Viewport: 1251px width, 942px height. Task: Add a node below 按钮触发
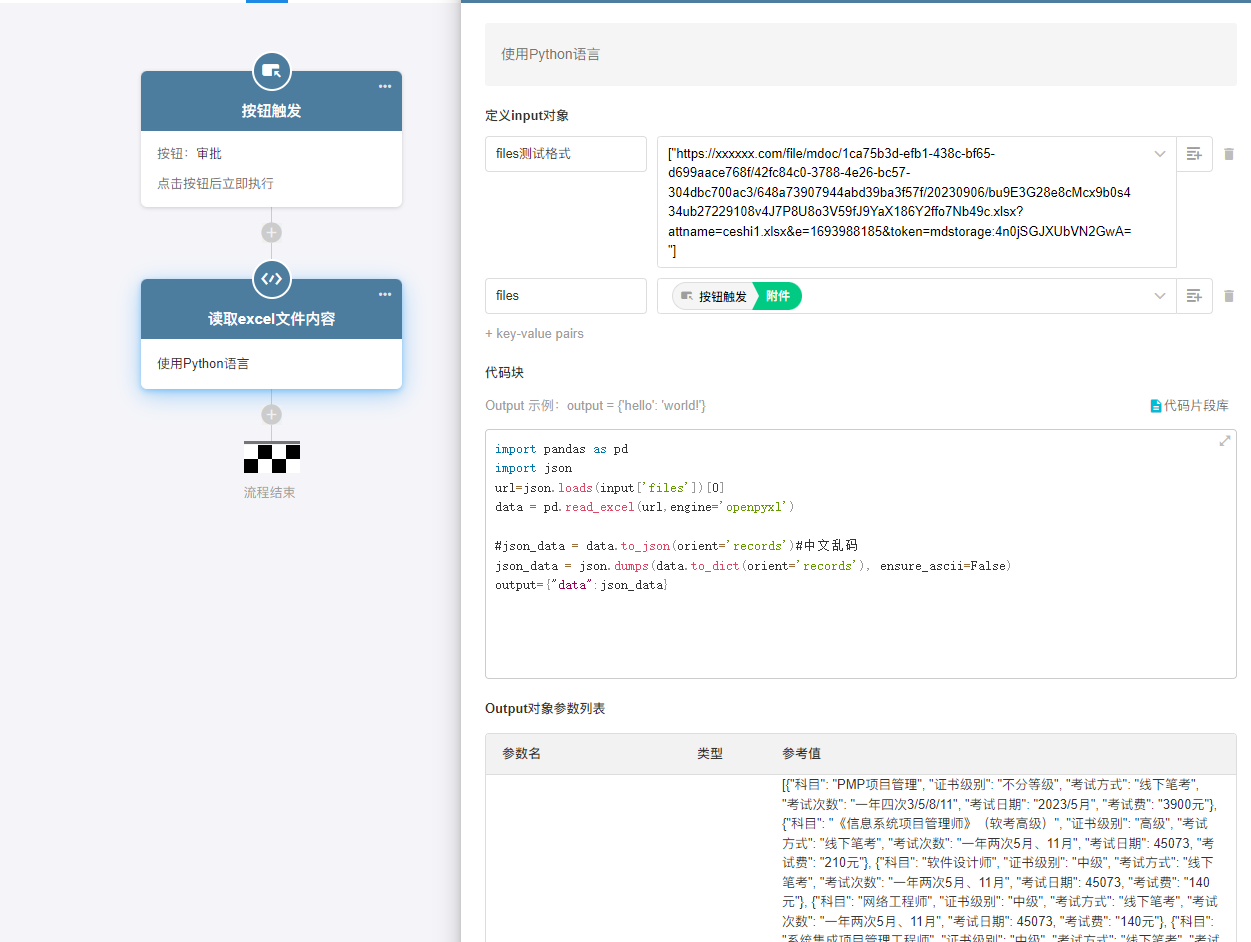click(x=271, y=233)
